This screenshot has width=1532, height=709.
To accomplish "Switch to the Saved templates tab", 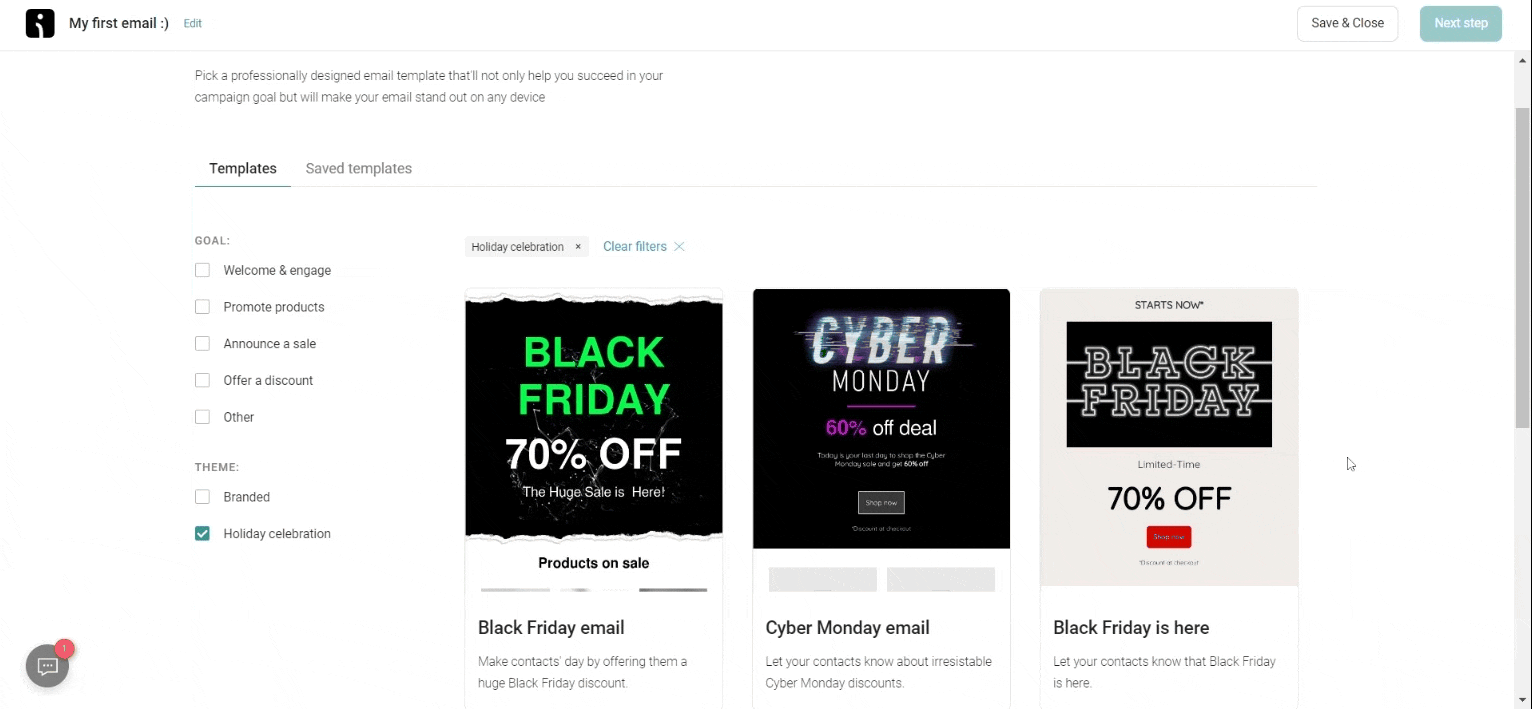I will click(359, 168).
